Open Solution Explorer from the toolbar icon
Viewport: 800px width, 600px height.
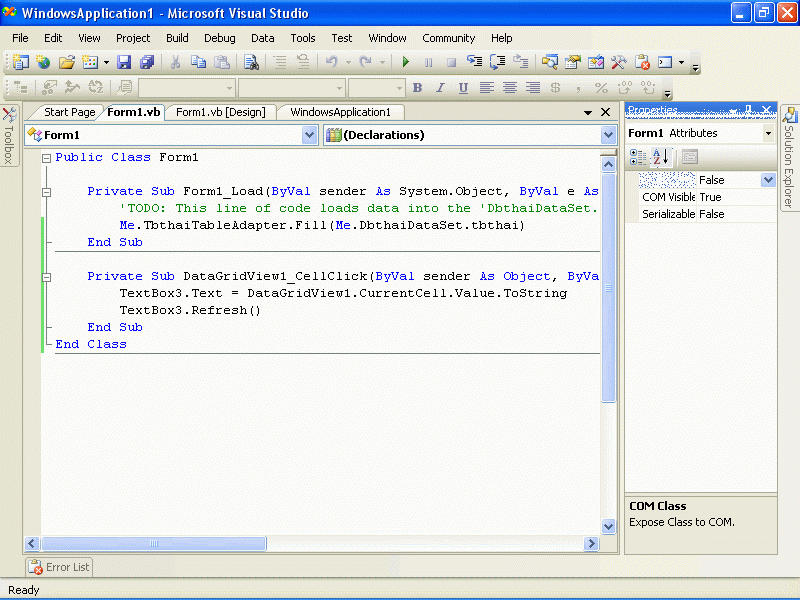[x=549, y=62]
